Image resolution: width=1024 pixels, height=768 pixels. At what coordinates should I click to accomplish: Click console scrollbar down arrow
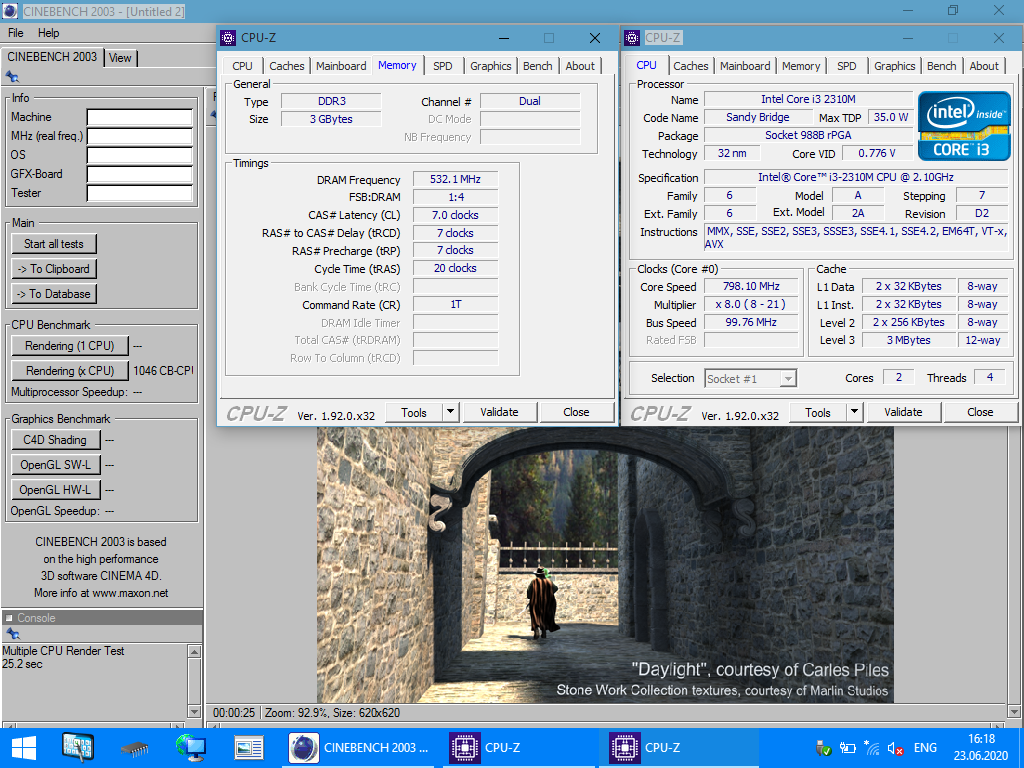194,711
